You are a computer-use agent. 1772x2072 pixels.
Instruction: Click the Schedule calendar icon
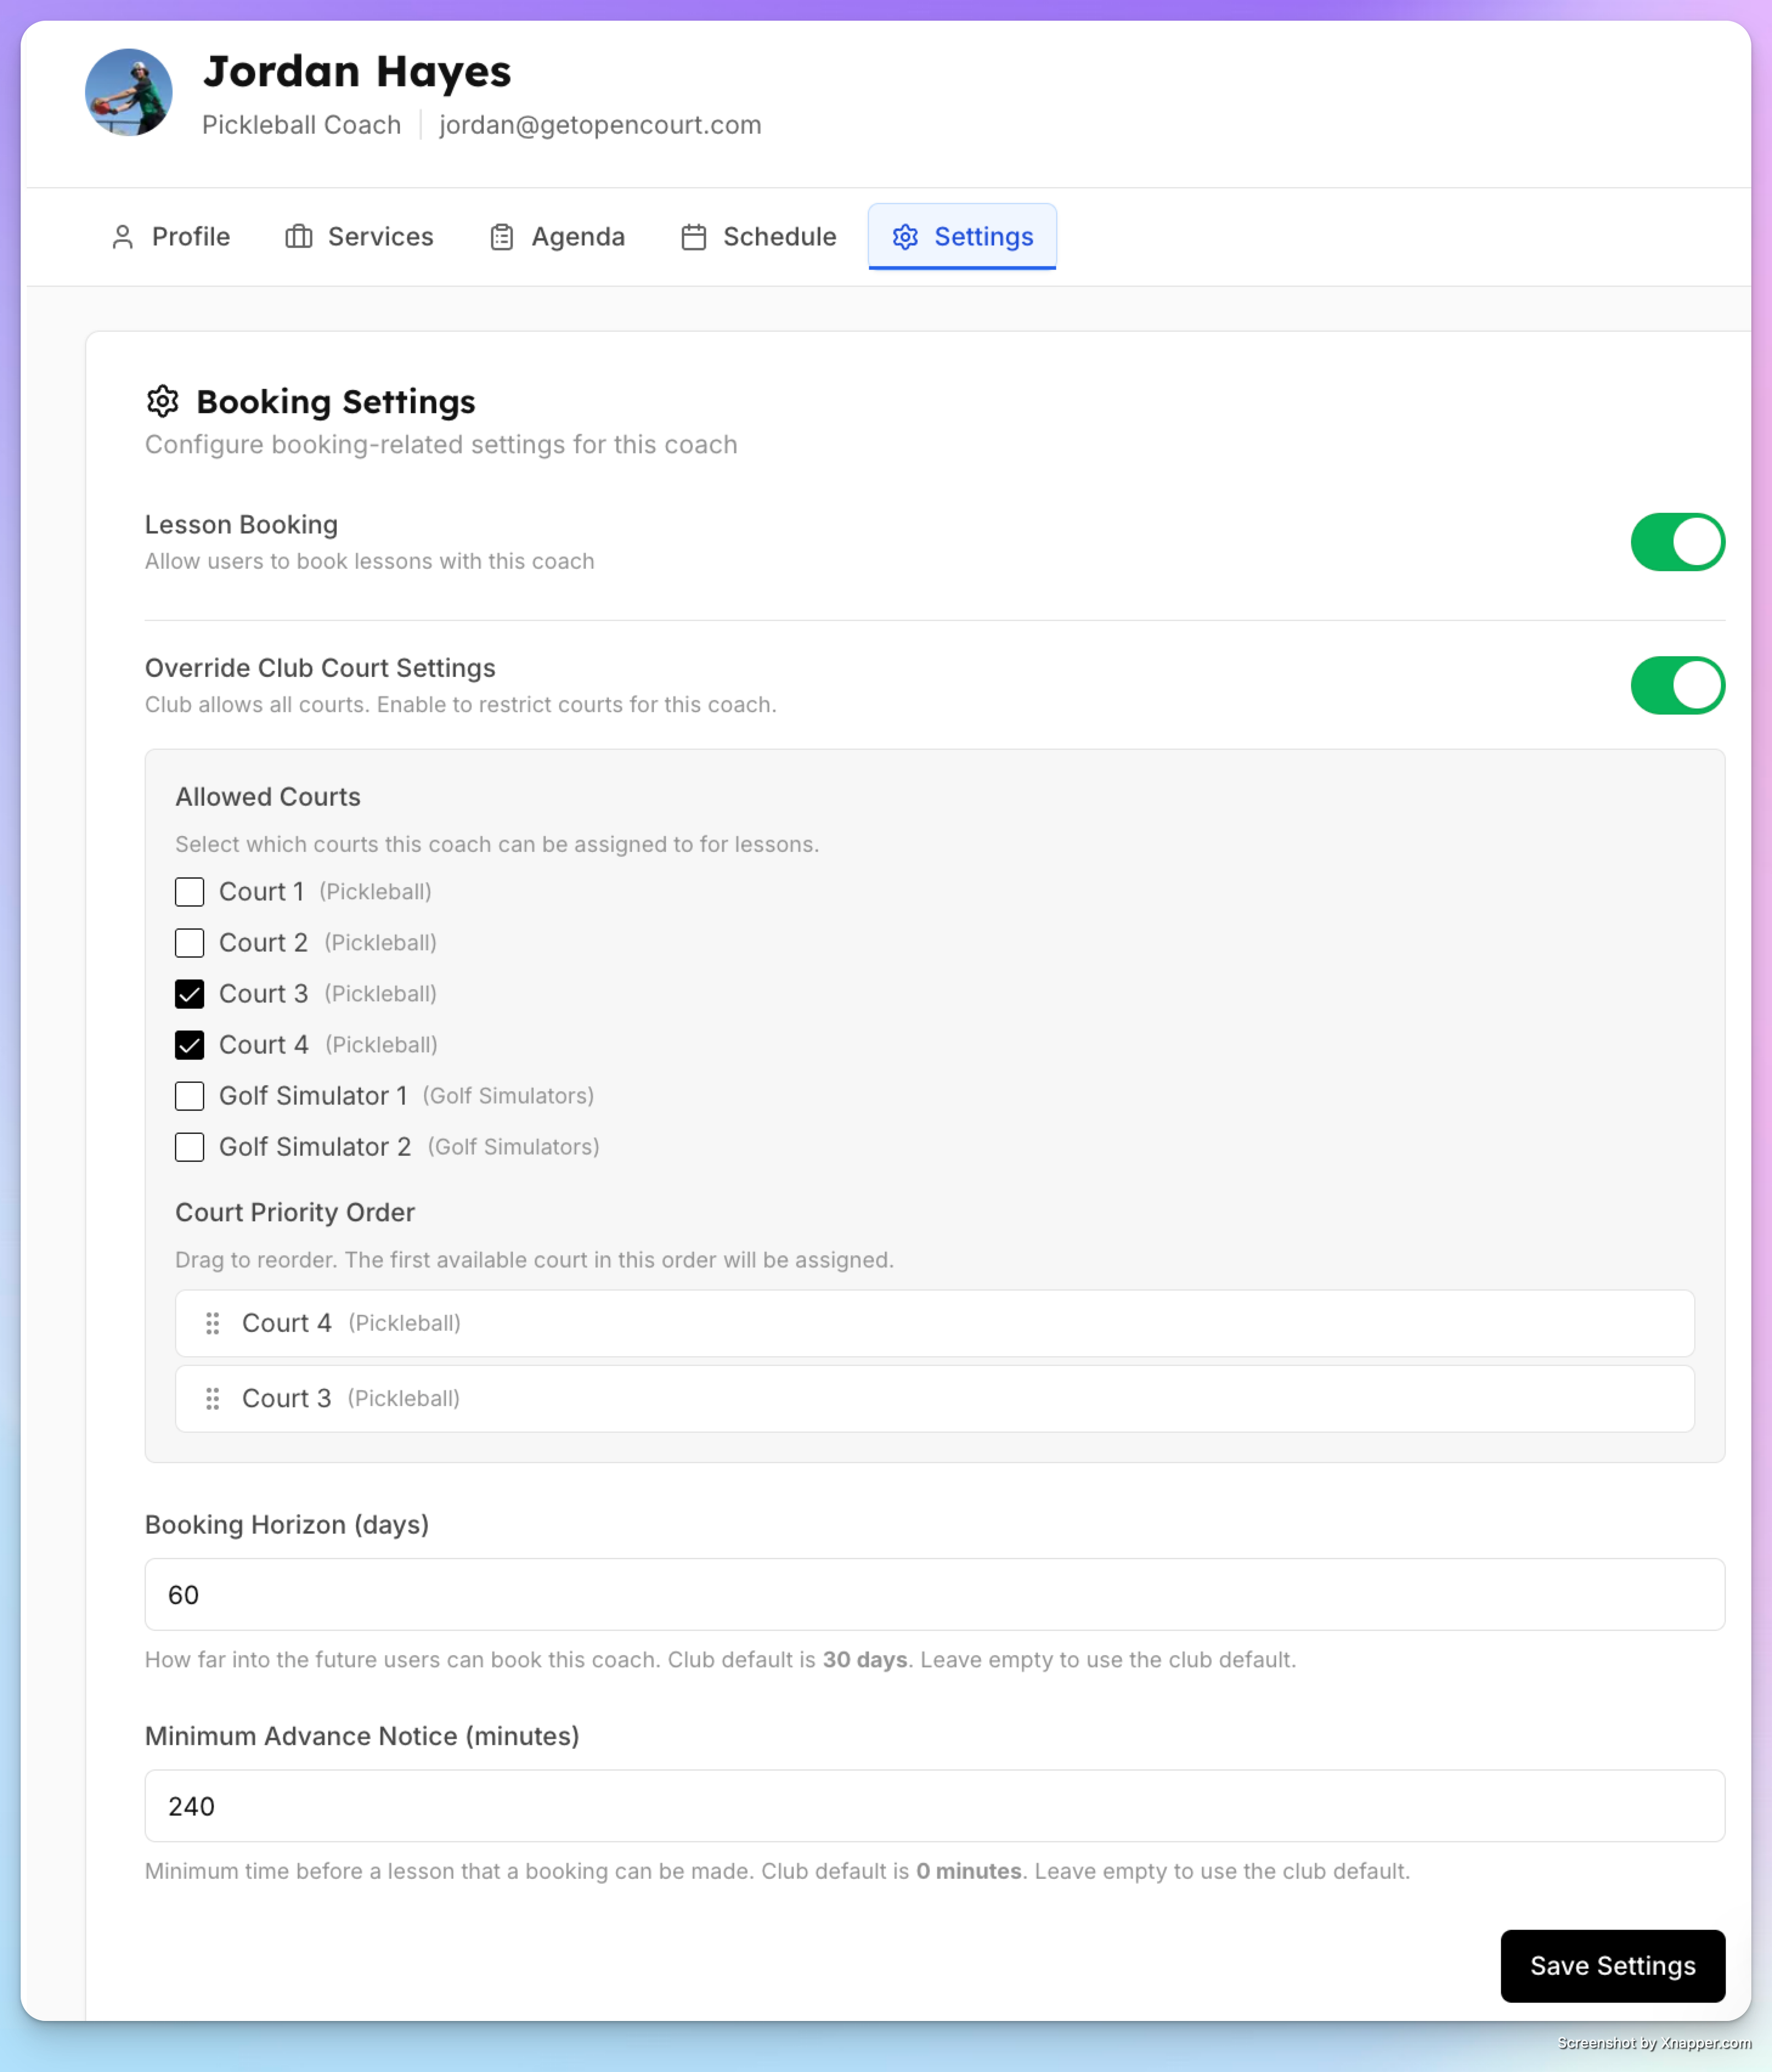[x=694, y=237]
